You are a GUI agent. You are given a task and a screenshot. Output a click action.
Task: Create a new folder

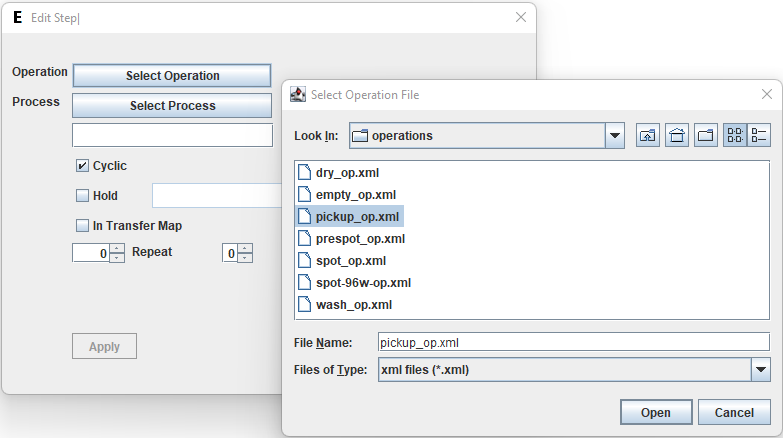click(706, 136)
